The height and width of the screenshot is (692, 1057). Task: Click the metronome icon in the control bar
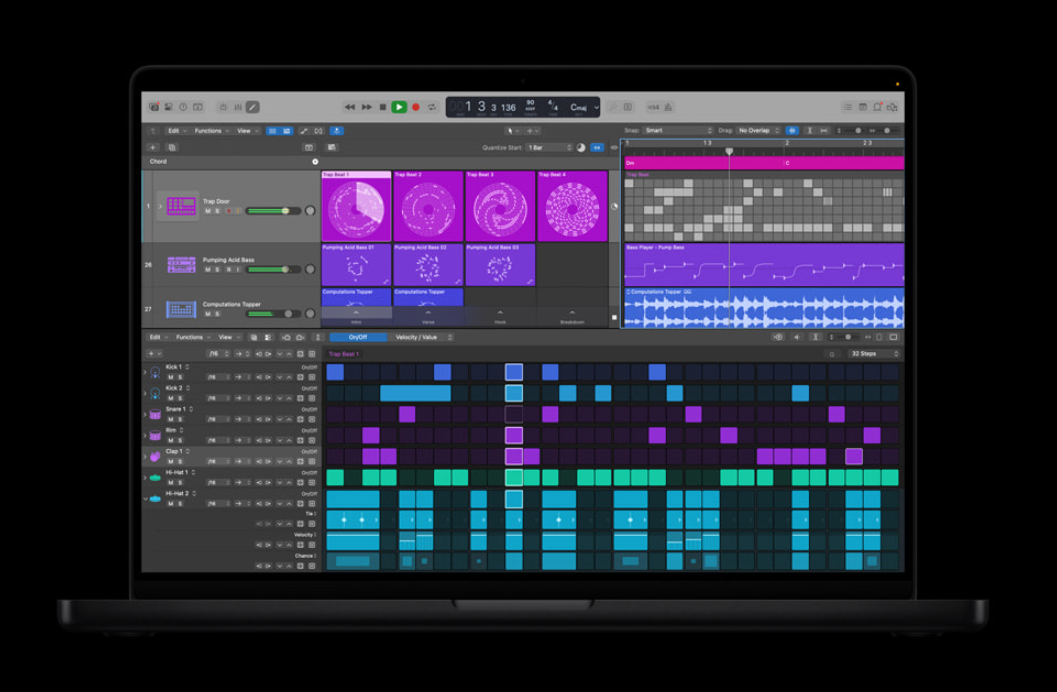coord(667,107)
